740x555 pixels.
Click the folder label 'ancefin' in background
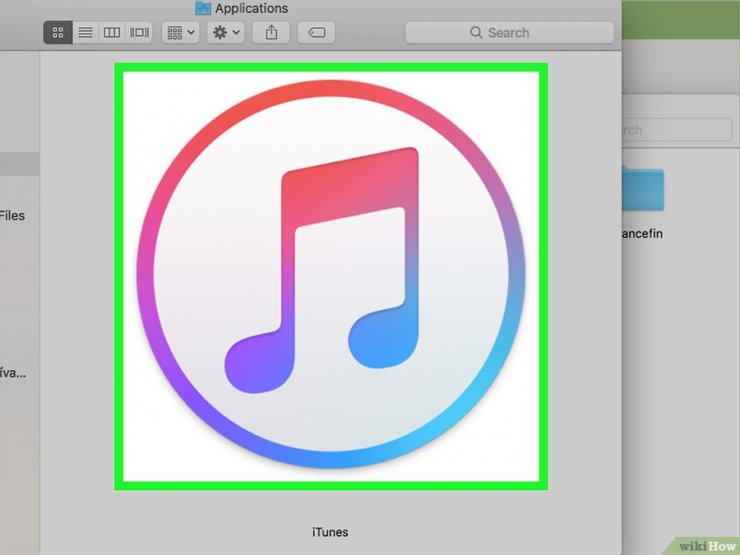click(x=642, y=234)
